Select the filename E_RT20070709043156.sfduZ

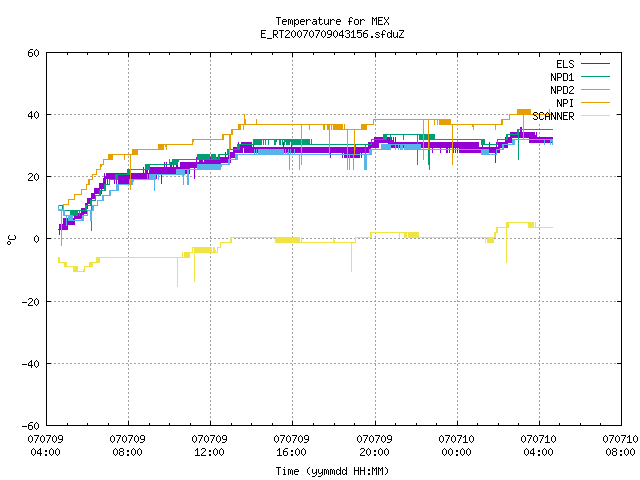332,34
